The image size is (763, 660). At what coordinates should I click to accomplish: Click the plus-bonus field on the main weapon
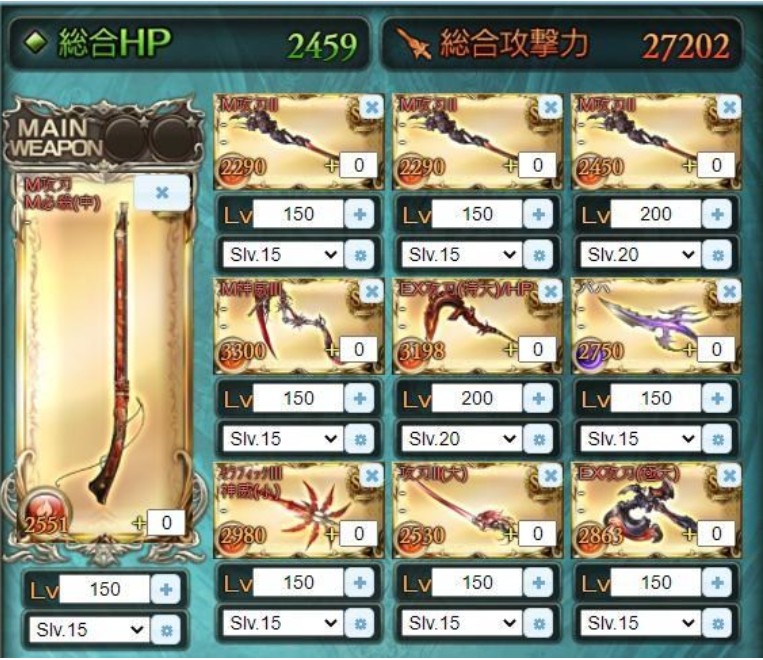tap(166, 523)
